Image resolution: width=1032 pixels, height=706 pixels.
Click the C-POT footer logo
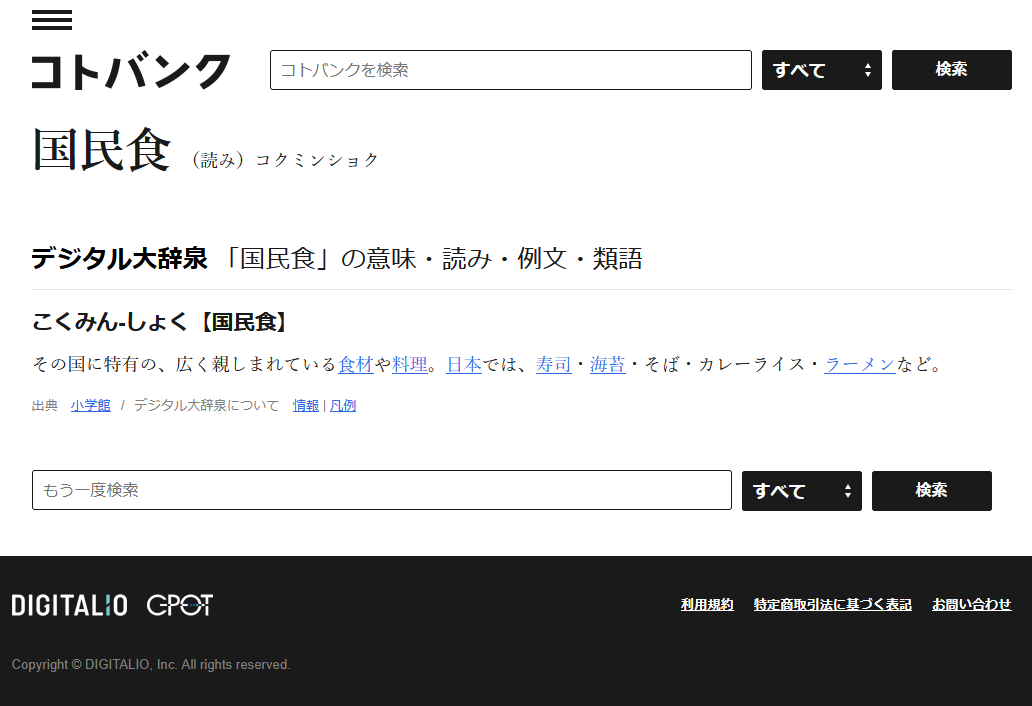180,605
